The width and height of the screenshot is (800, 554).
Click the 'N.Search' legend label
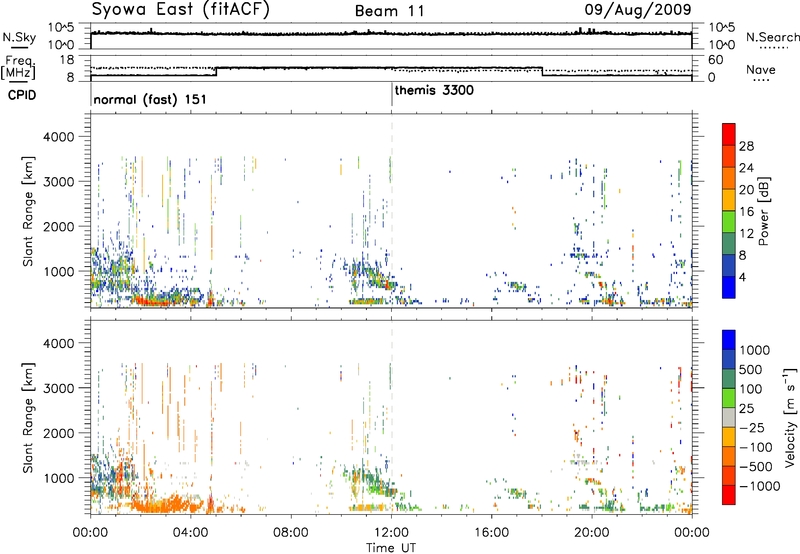click(x=773, y=37)
